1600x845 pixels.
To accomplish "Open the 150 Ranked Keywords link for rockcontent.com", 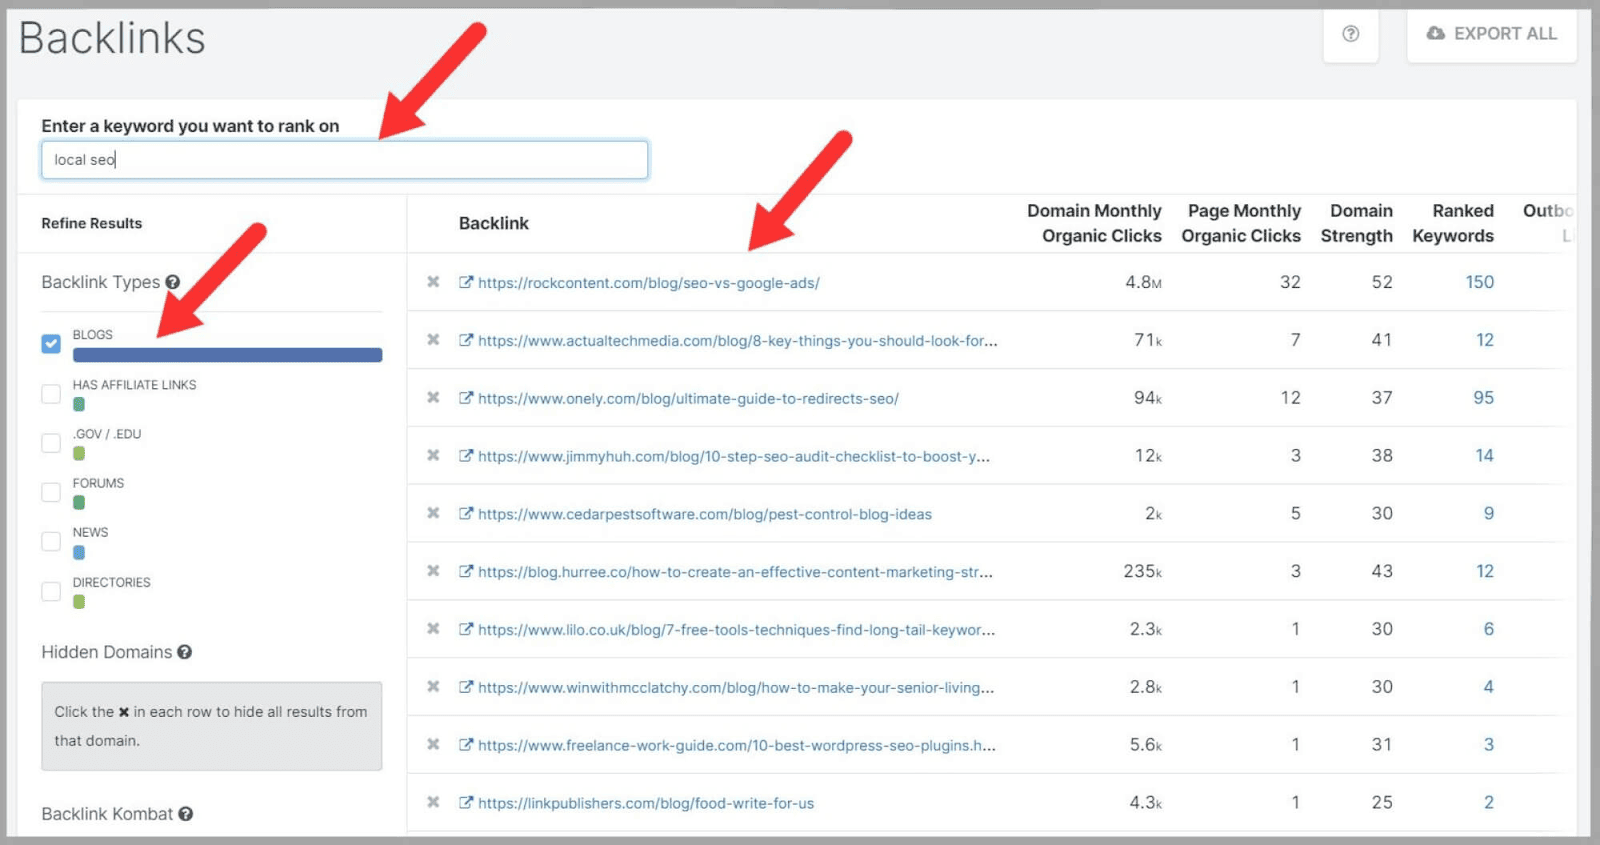I will (x=1479, y=282).
